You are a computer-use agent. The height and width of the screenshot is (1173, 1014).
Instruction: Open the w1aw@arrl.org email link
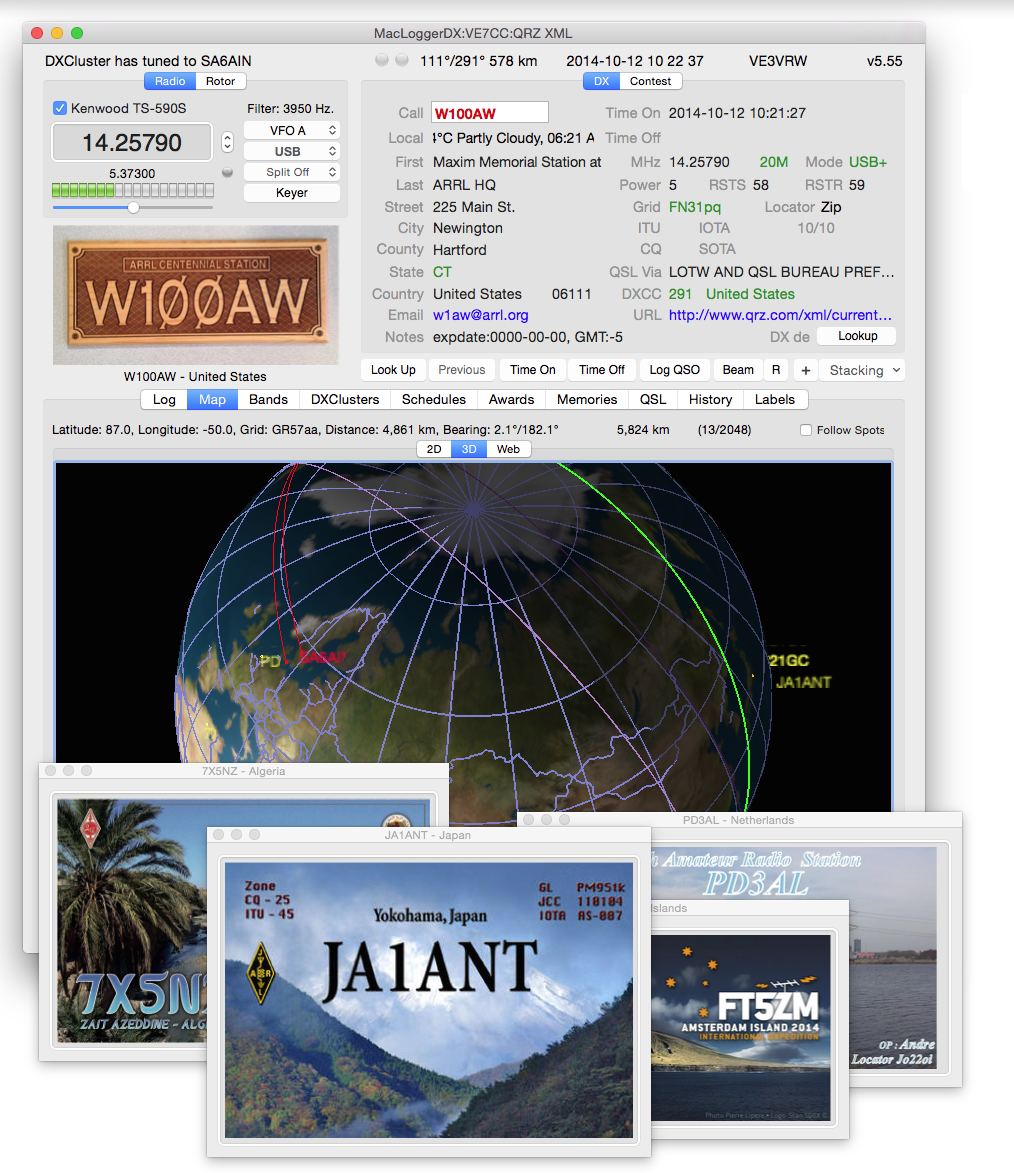point(480,315)
